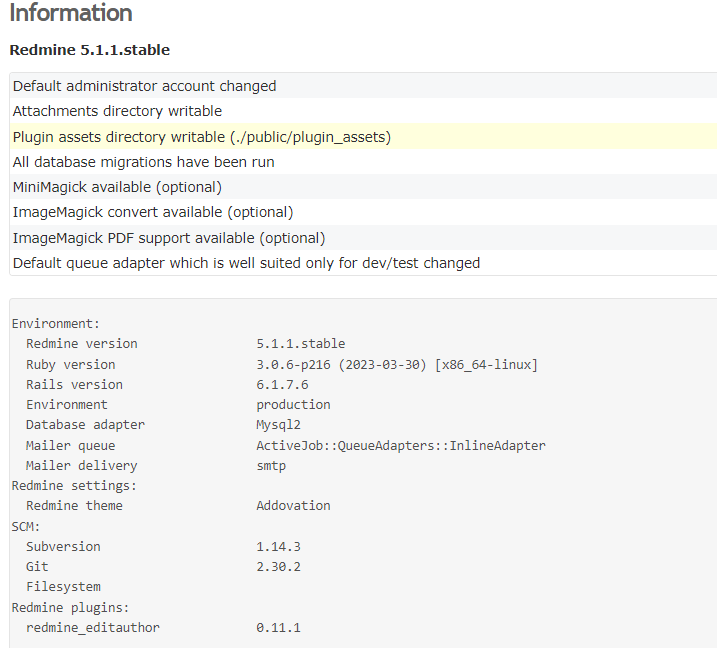Select 'ActiveJob::QueueAdapters::InlineAdapter' value

(401, 445)
